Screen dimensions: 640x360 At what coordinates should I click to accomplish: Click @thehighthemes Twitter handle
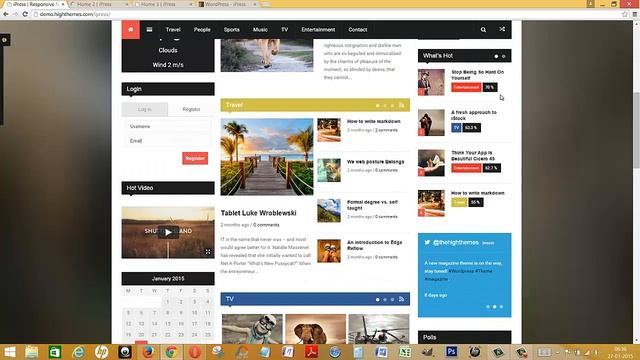tap(456, 242)
